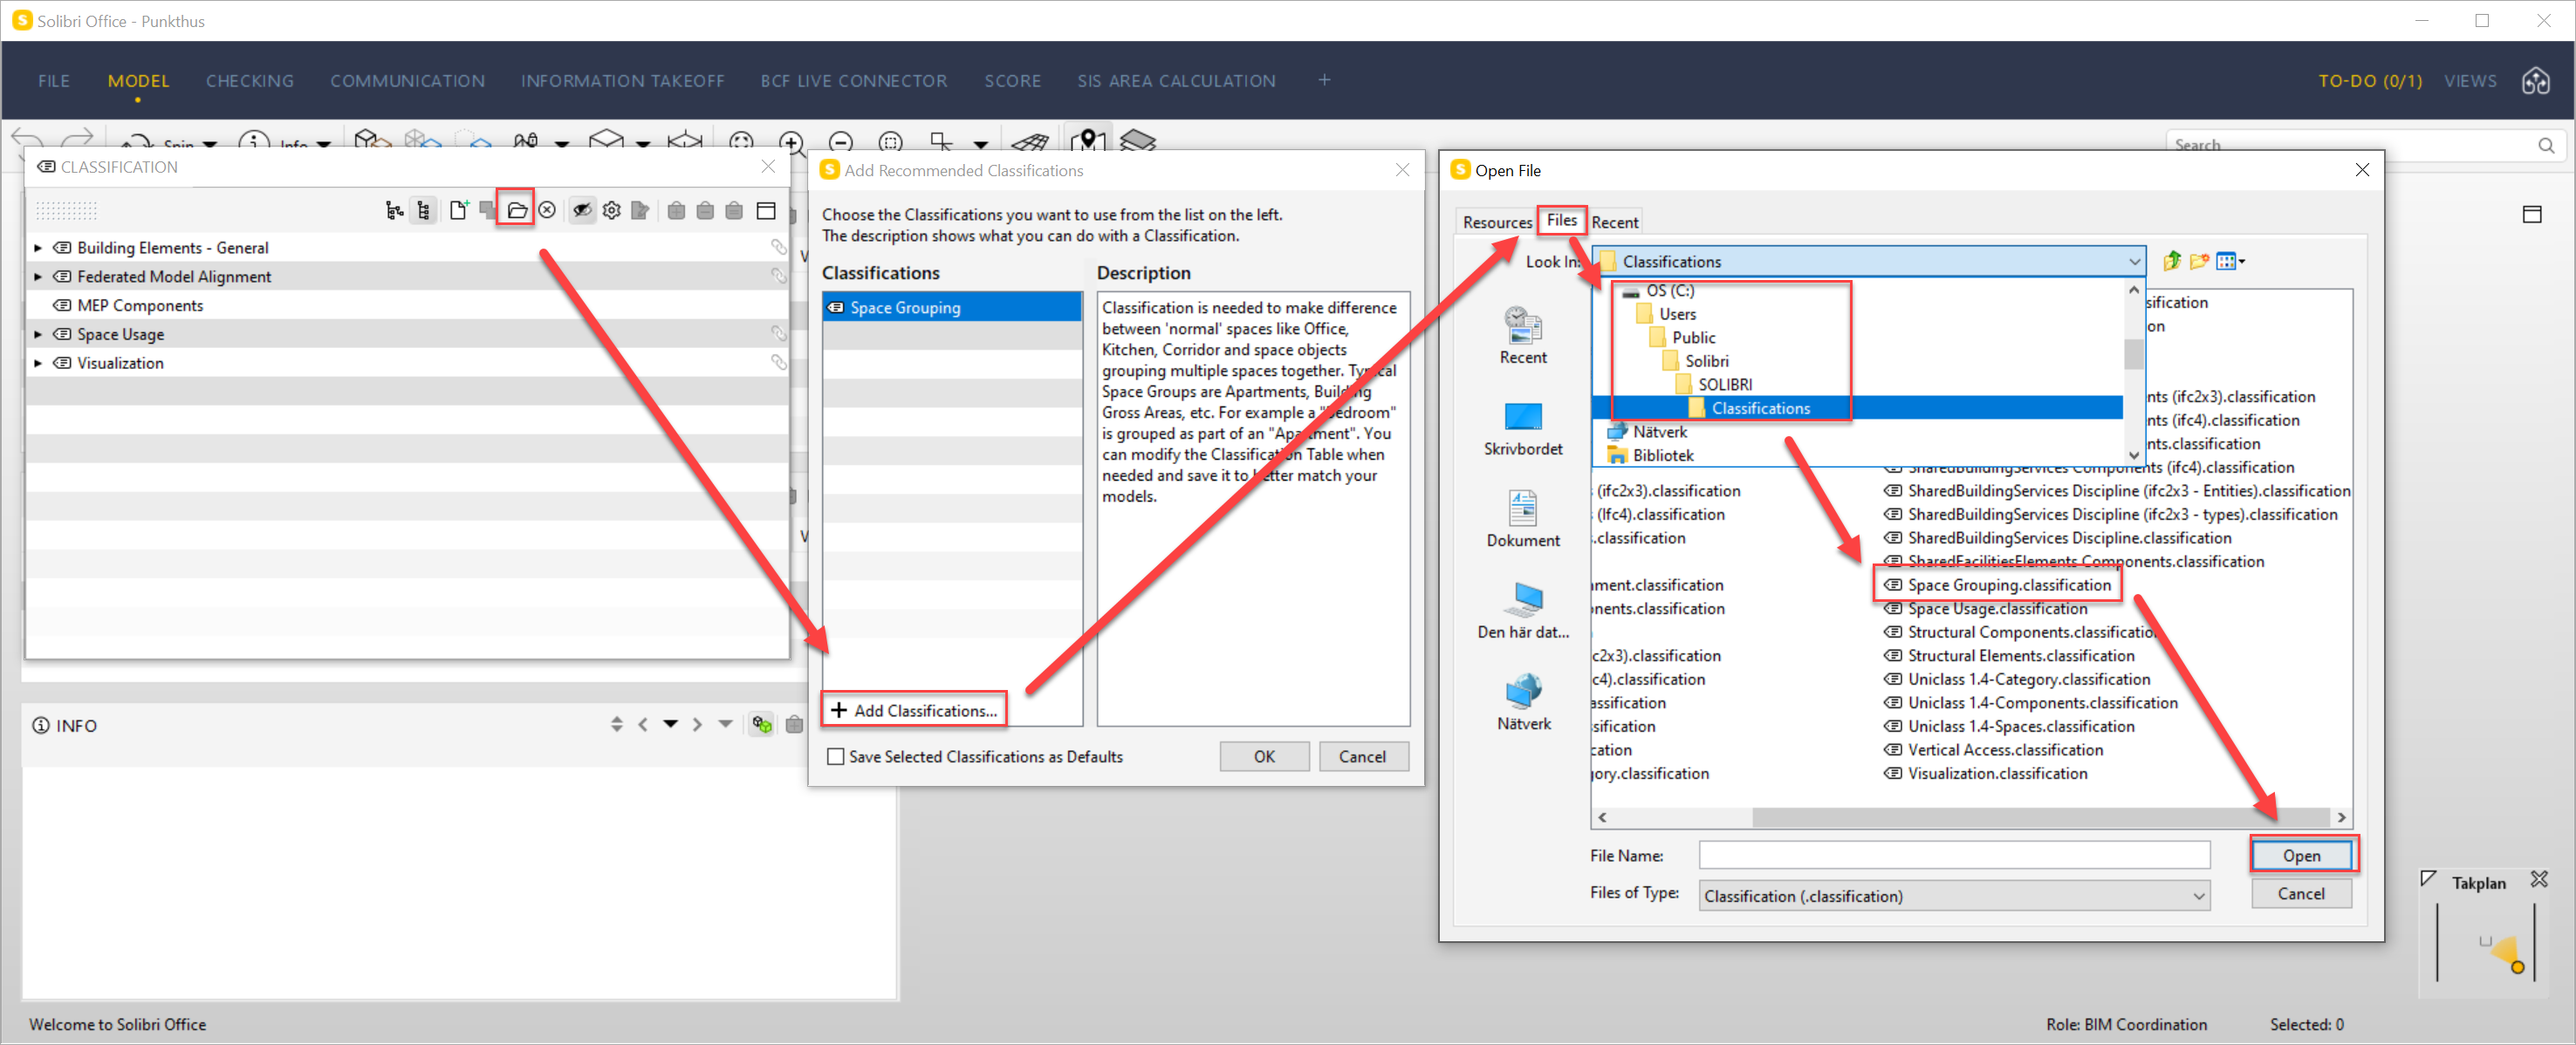Open the CHECKING tab
This screenshot has height=1045, width=2576.
pos(250,81)
